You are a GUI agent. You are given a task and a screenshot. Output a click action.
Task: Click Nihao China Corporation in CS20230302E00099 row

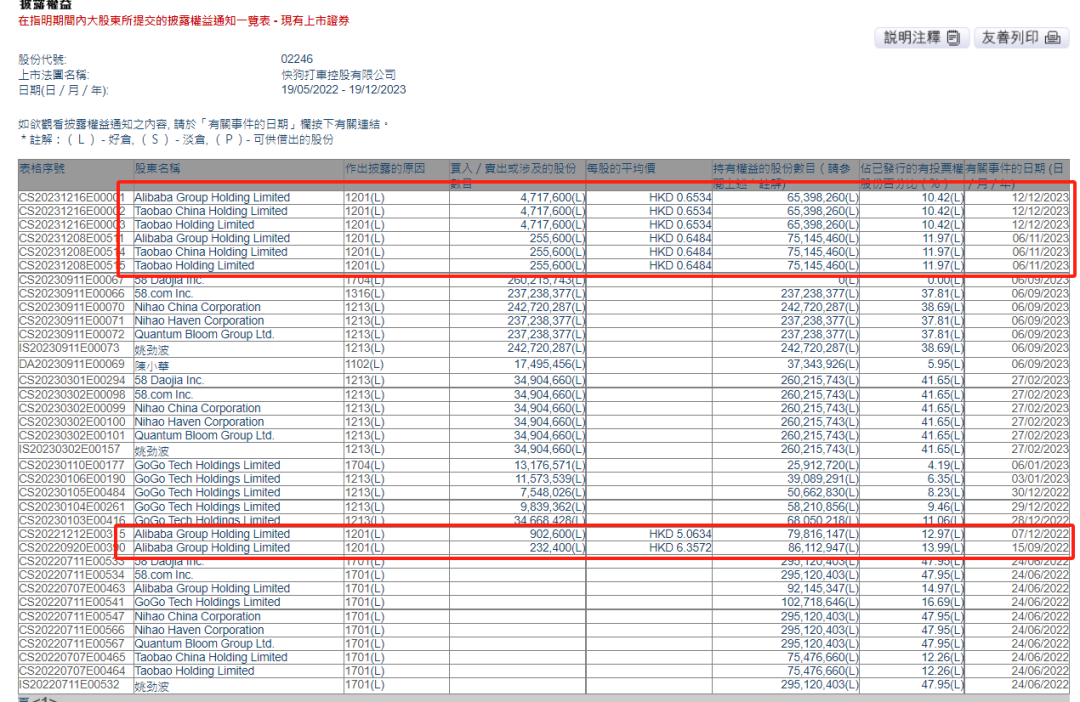tap(197, 409)
